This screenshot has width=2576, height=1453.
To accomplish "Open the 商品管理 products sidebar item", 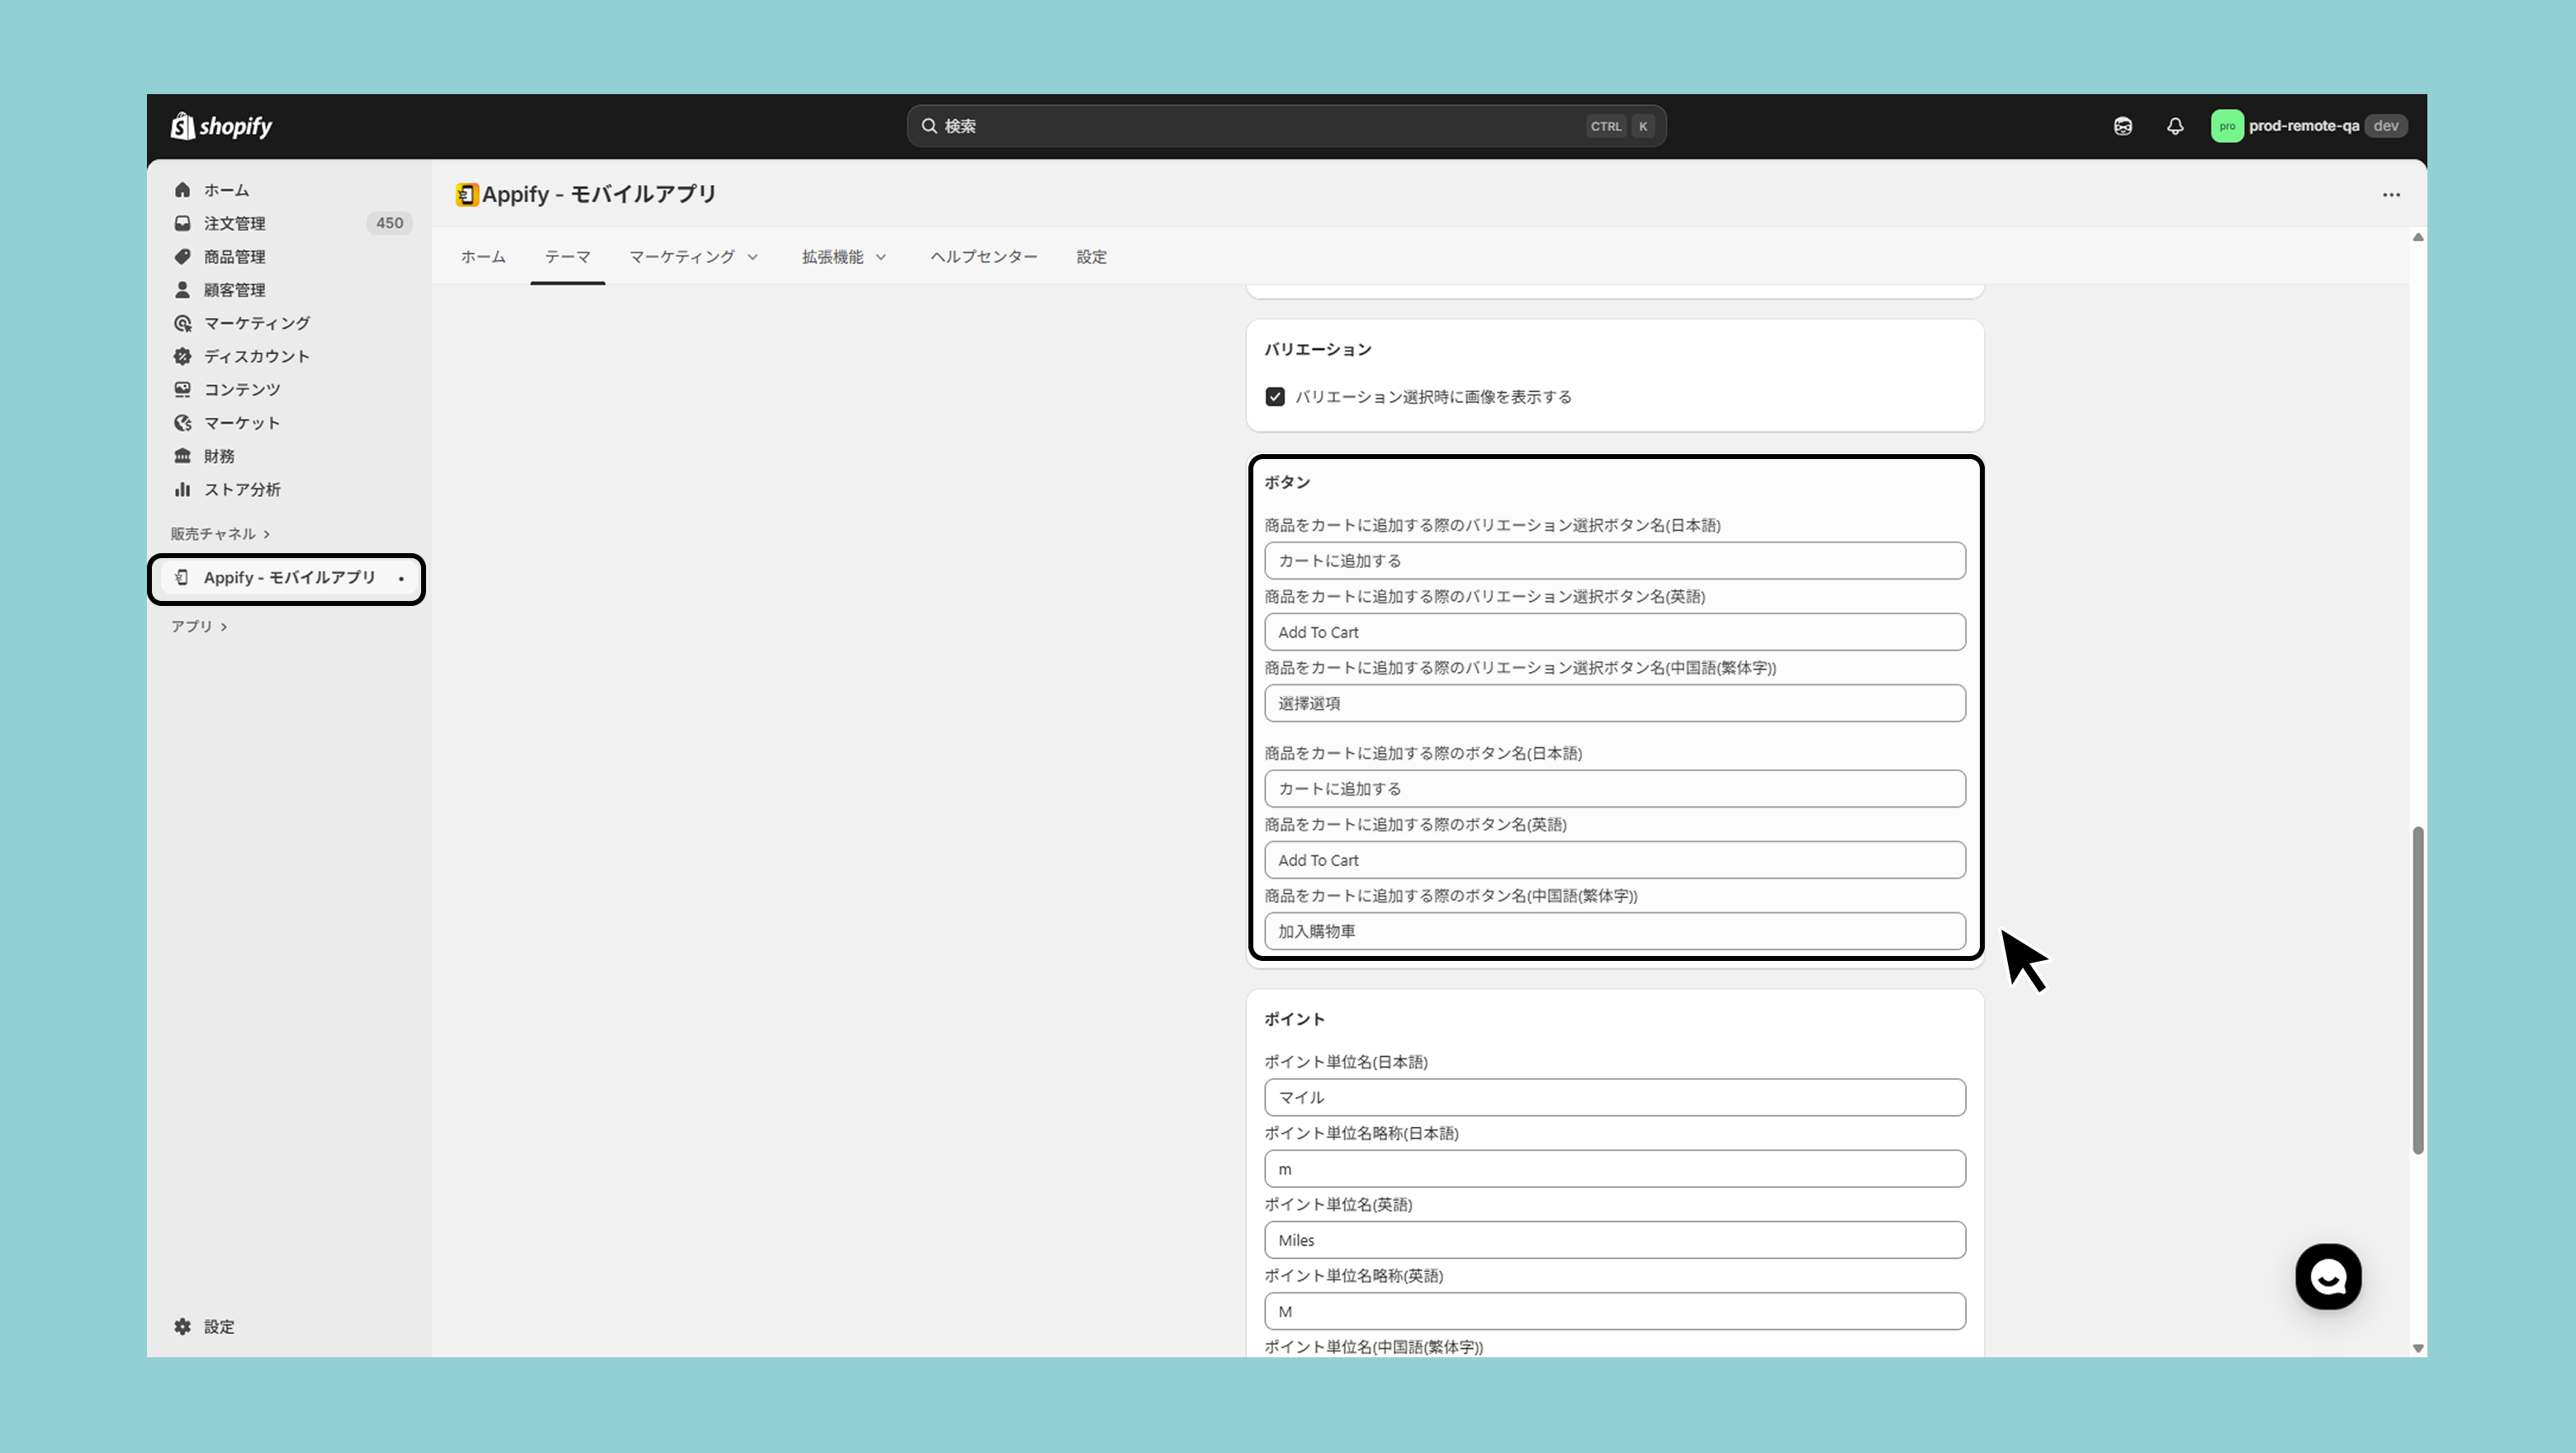I will 235,257.
